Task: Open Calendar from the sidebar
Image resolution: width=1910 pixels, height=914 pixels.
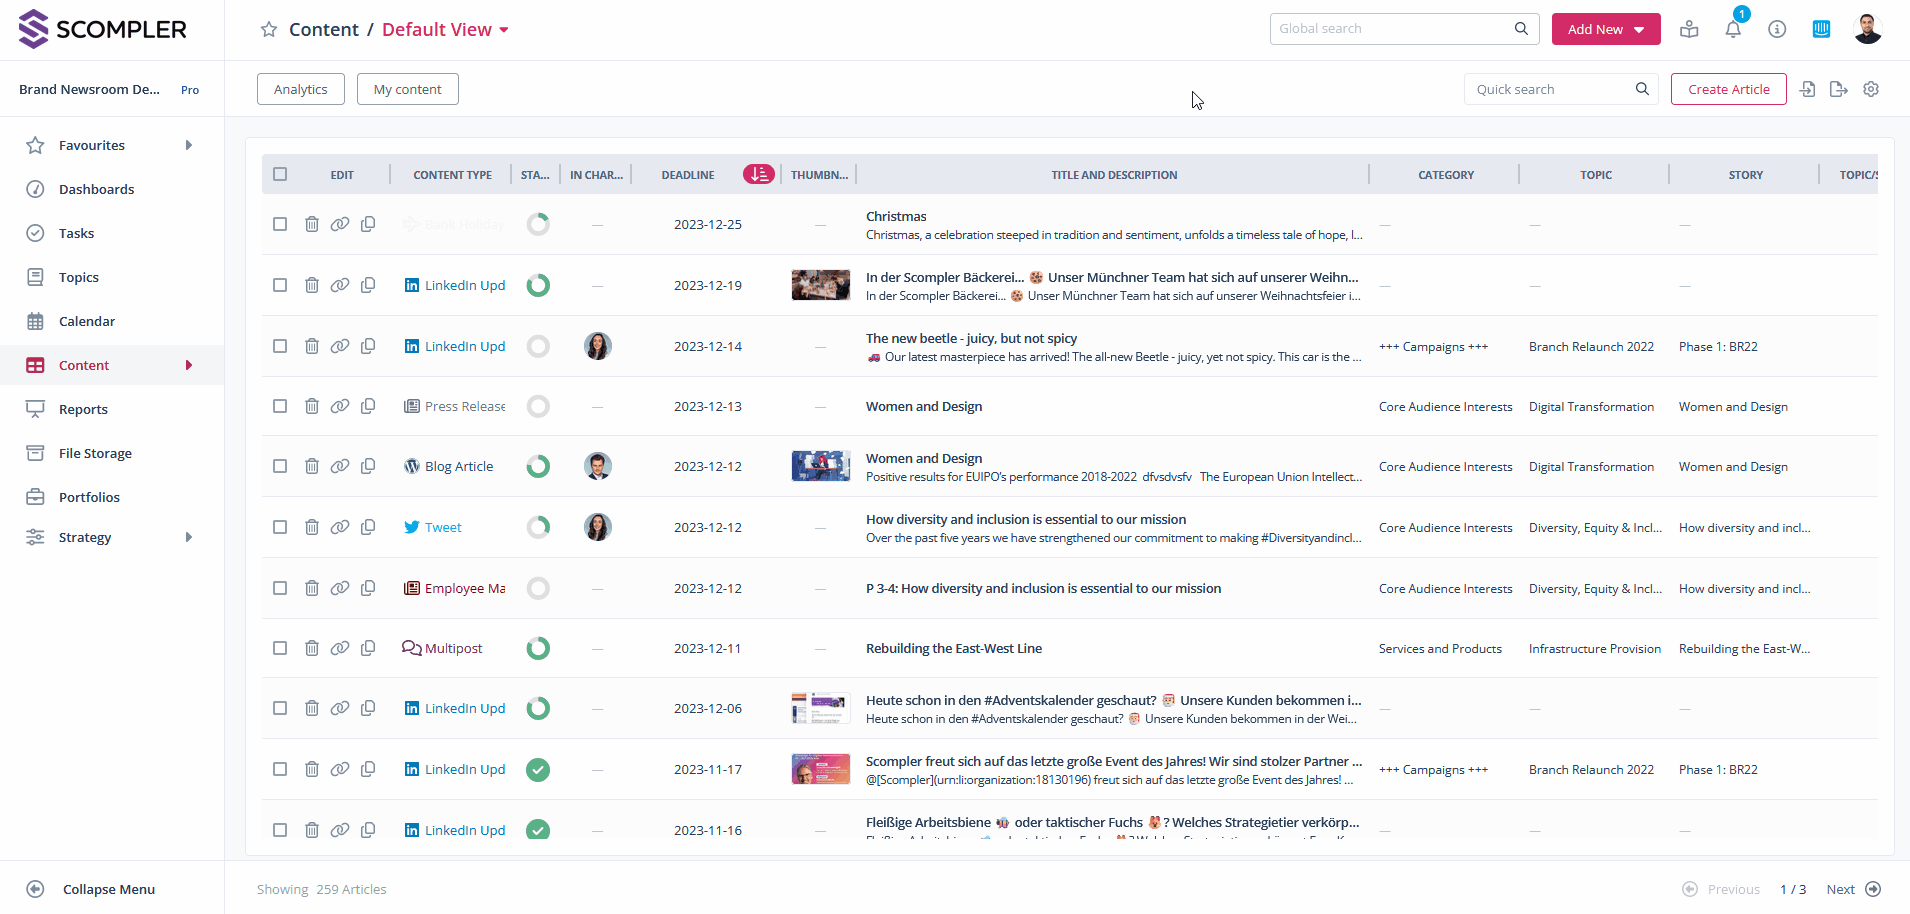Action: (x=87, y=321)
